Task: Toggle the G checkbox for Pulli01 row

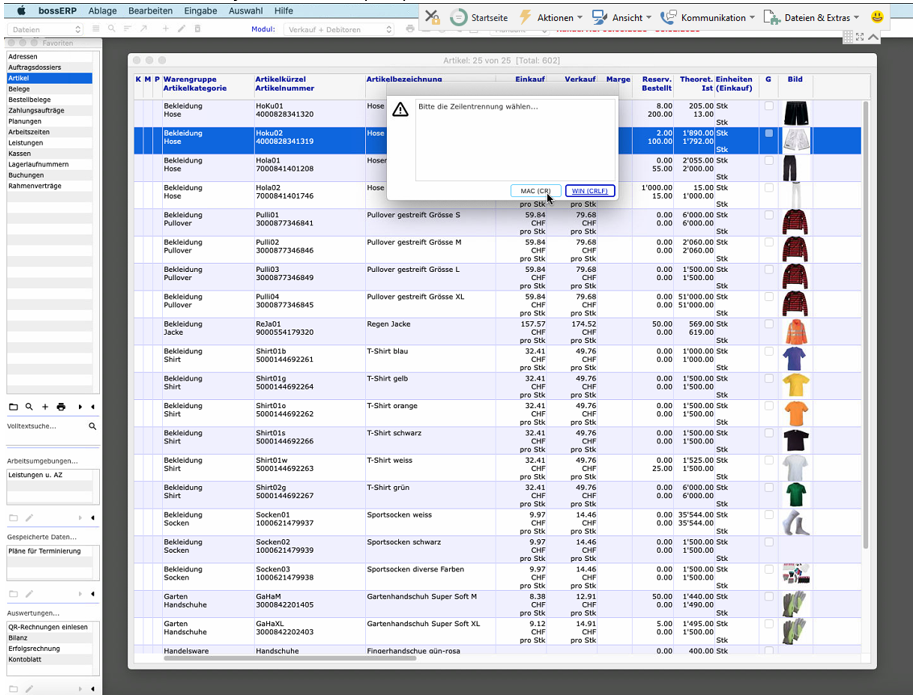Action: (768, 215)
